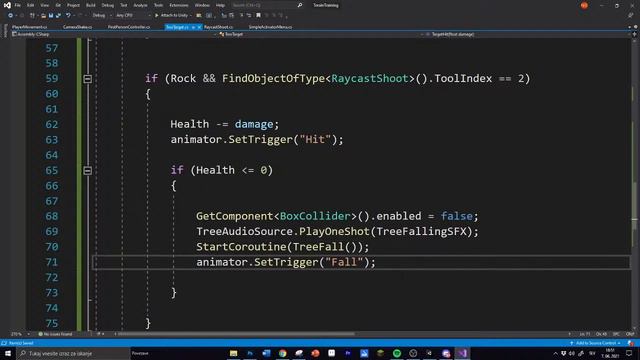640x360 pixels.
Task: Click the search magnifier icon
Action: coord(300,5)
